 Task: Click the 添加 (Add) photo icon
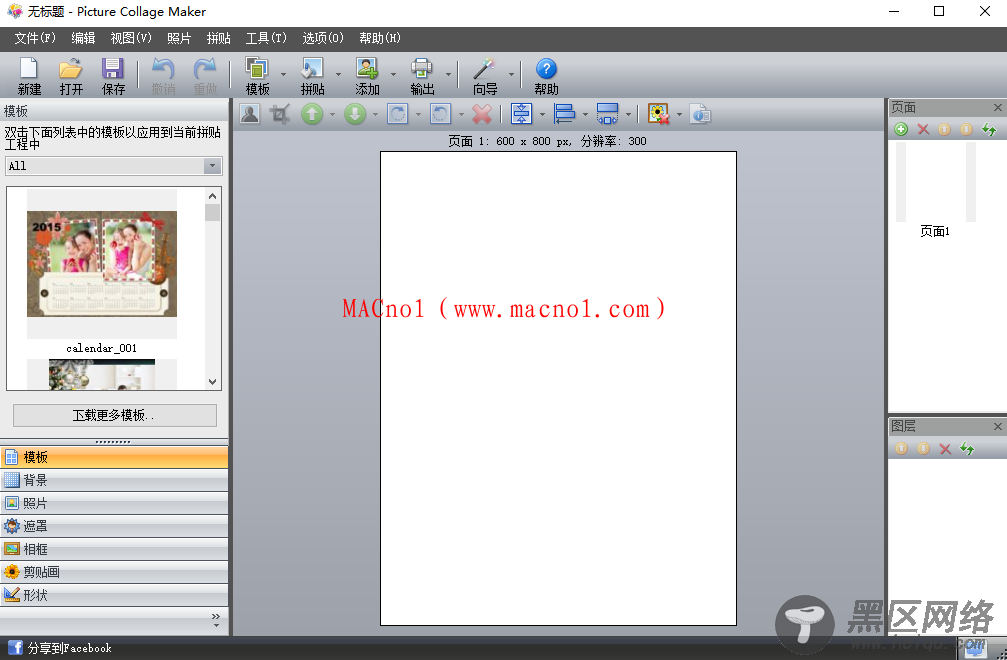[367, 69]
